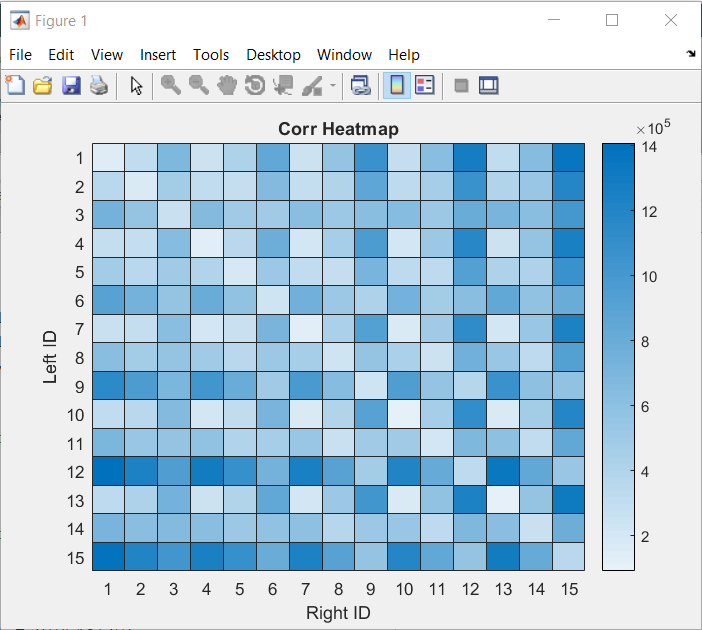This screenshot has width=702, height=630.
Task: Click the Right ID axis label
Action: point(338,613)
